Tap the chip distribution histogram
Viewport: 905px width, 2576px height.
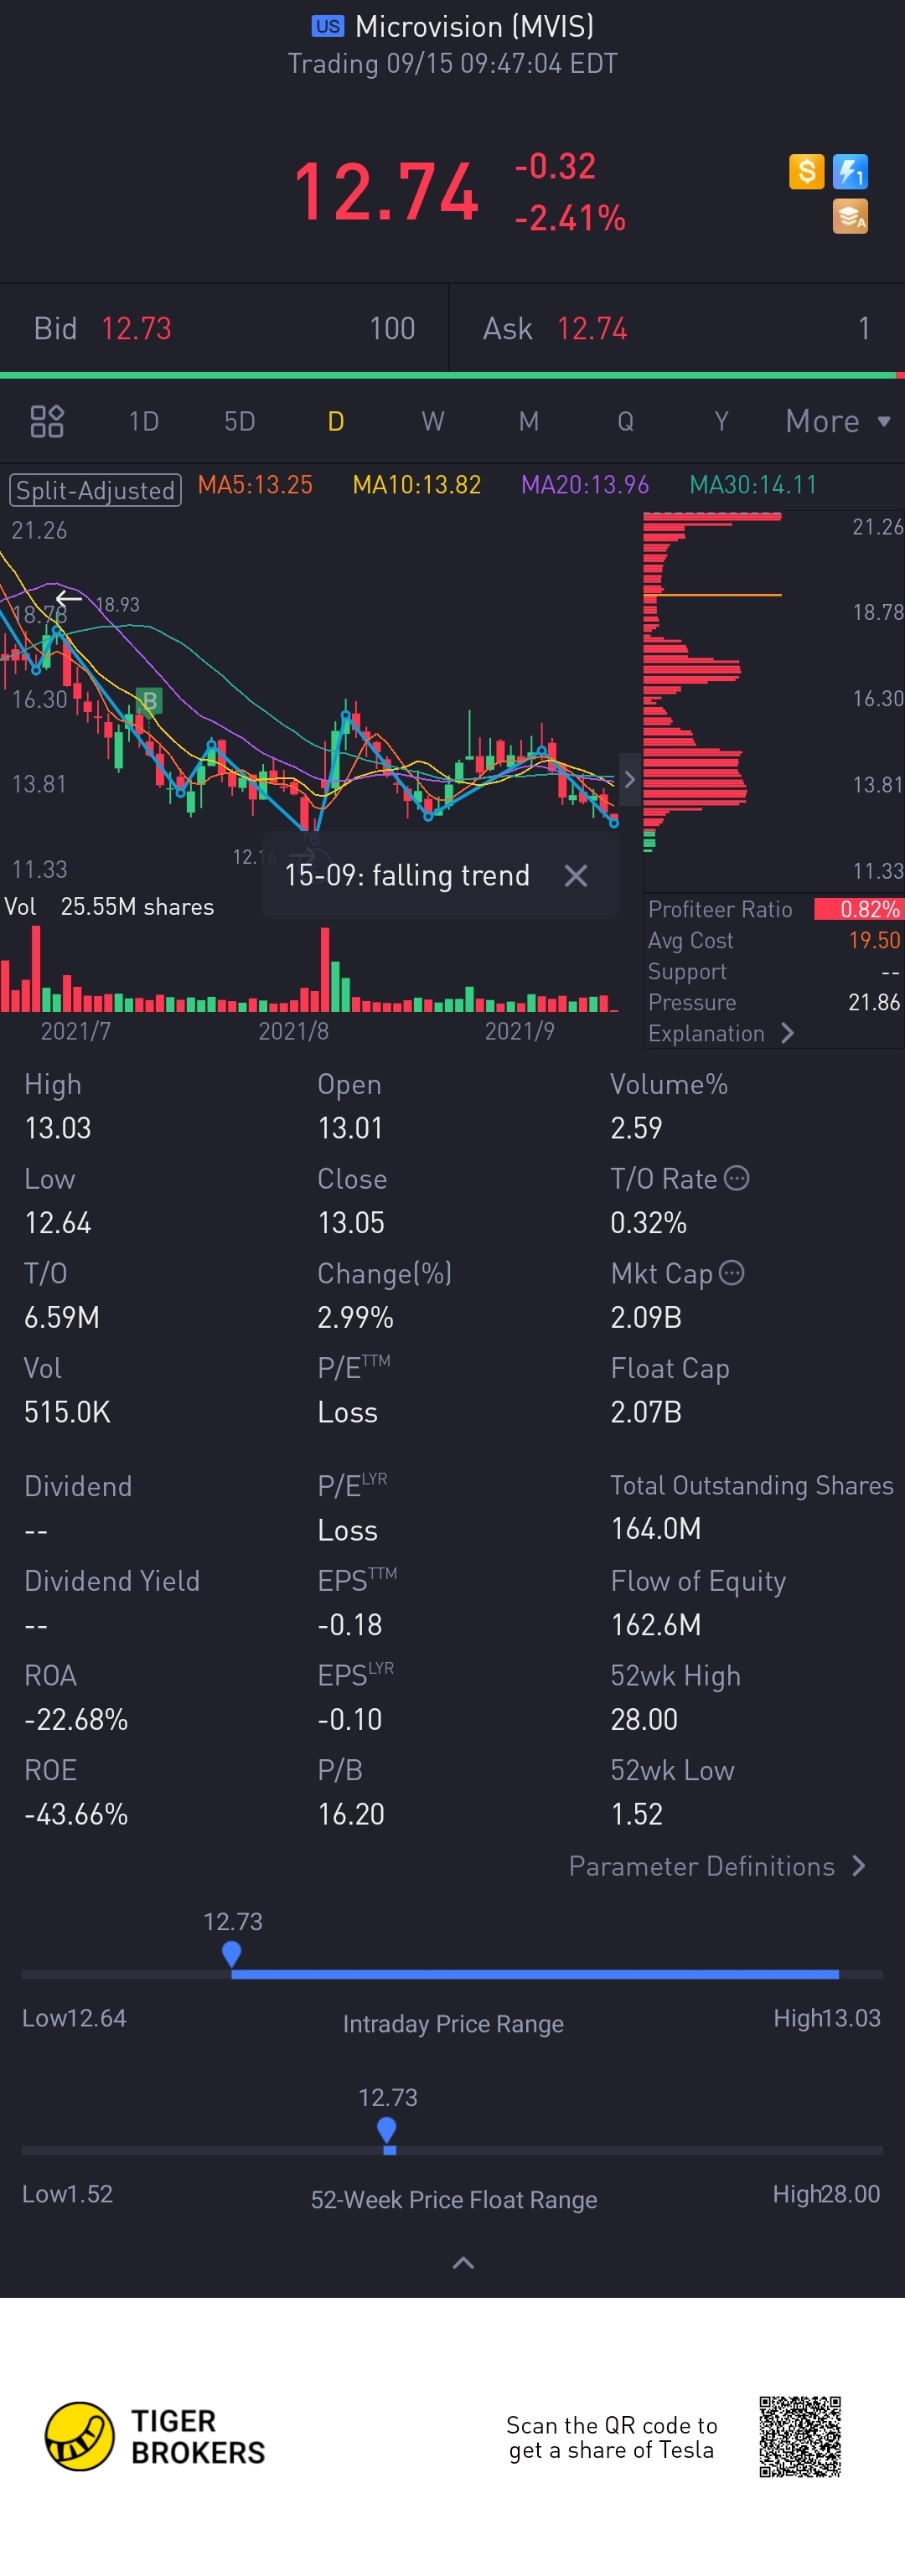[x=712, y=682]
